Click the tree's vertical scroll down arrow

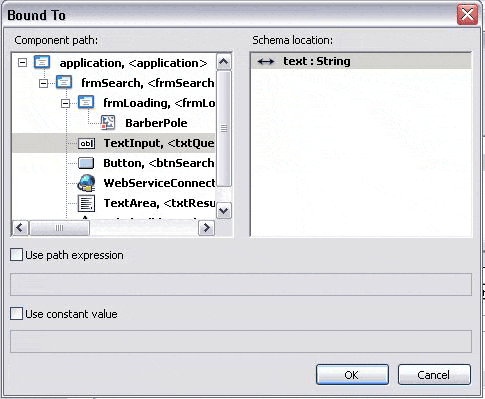[224, 211]
